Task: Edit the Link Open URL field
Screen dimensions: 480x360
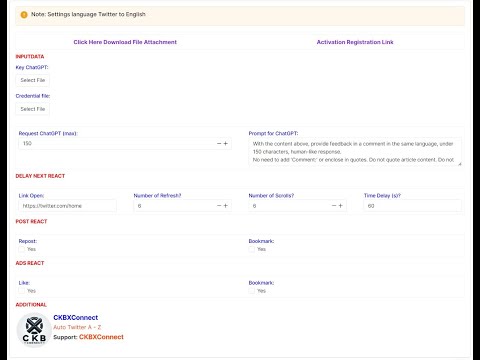Action: pyautogui.click(x=68, y=206)
